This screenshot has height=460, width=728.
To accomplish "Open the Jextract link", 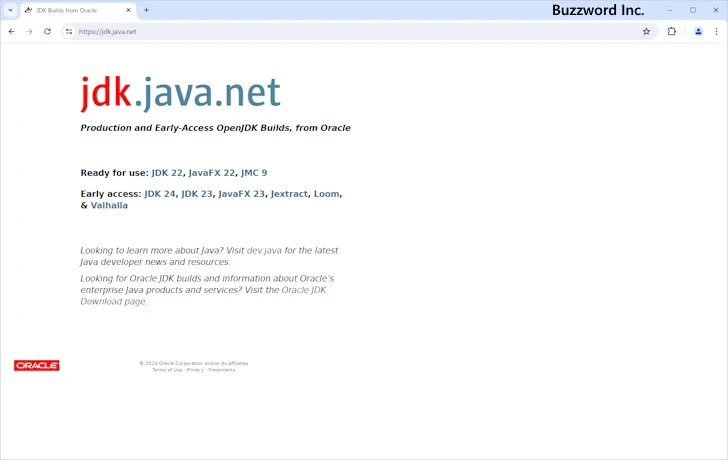I will click(x=289, y=194).
